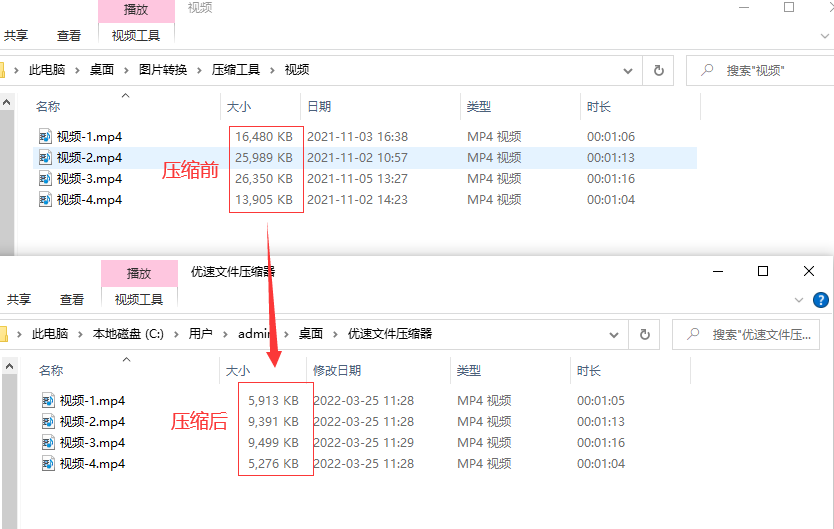The height and width of the screenshot is (529, 834).
Task: Navigate to 用户 in bottom address bar
Action: (201, 334)
